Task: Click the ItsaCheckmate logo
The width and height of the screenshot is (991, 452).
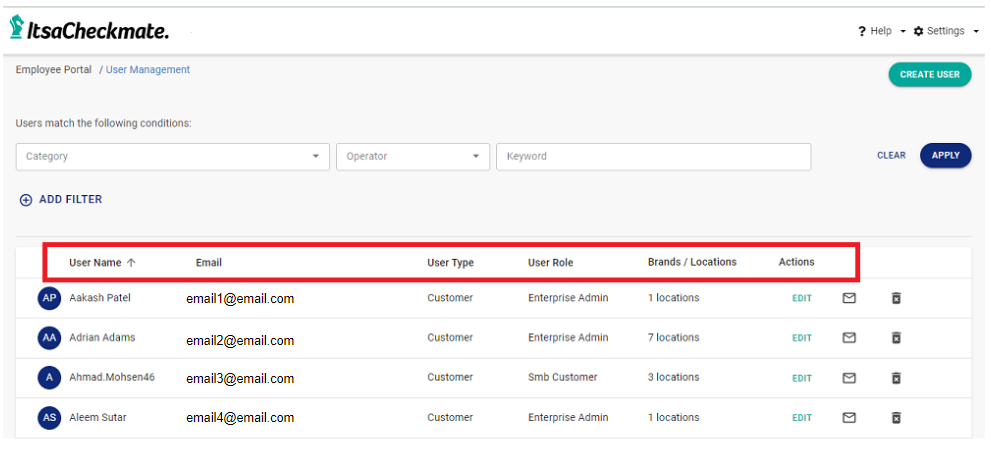Action: (x=89, y=30)
